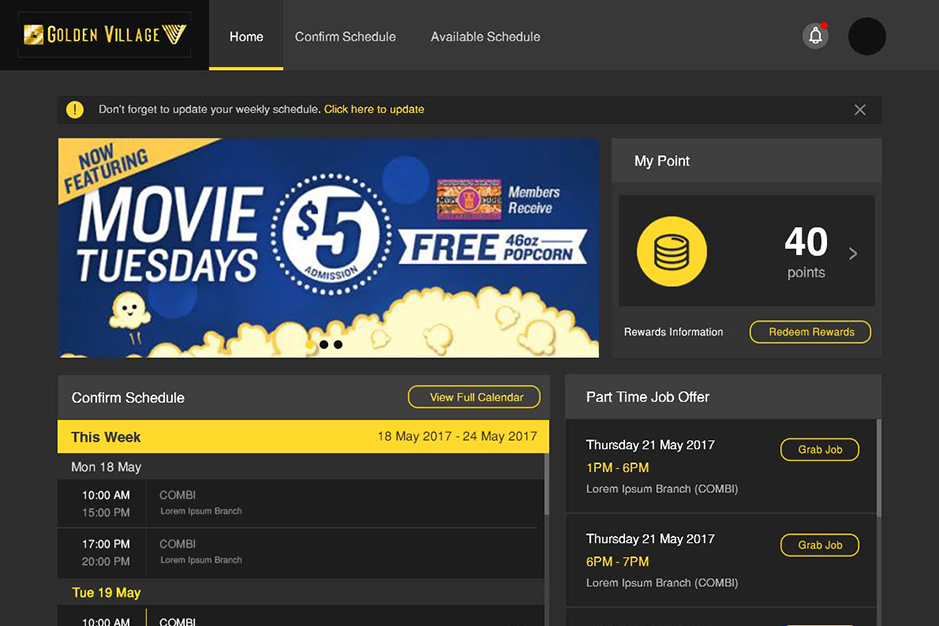
Task: Open the notification bell
Action: coord(815,36)
